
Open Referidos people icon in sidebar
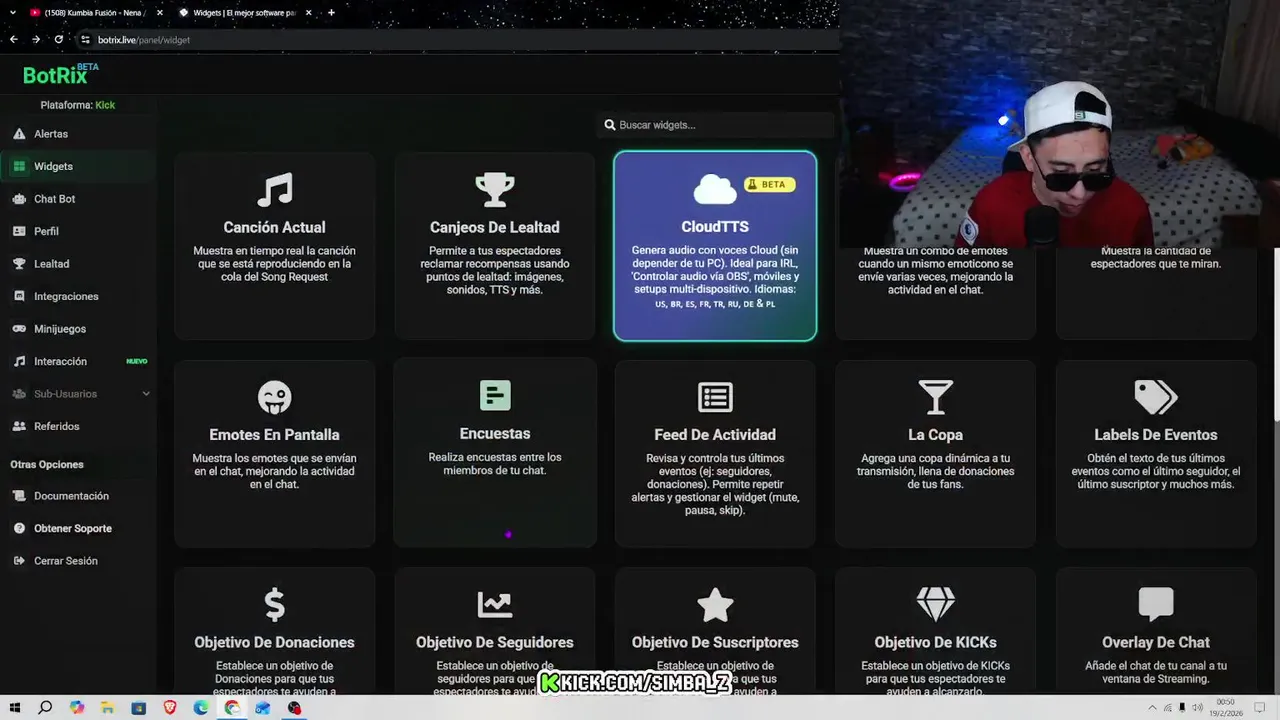pos(19,426)
